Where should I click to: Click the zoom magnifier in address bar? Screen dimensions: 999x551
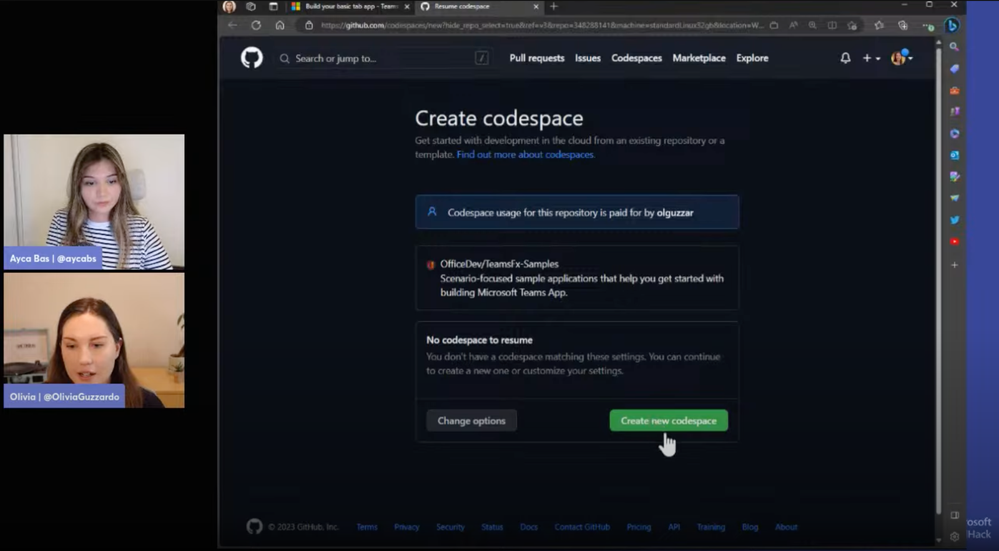coord(812,25)
